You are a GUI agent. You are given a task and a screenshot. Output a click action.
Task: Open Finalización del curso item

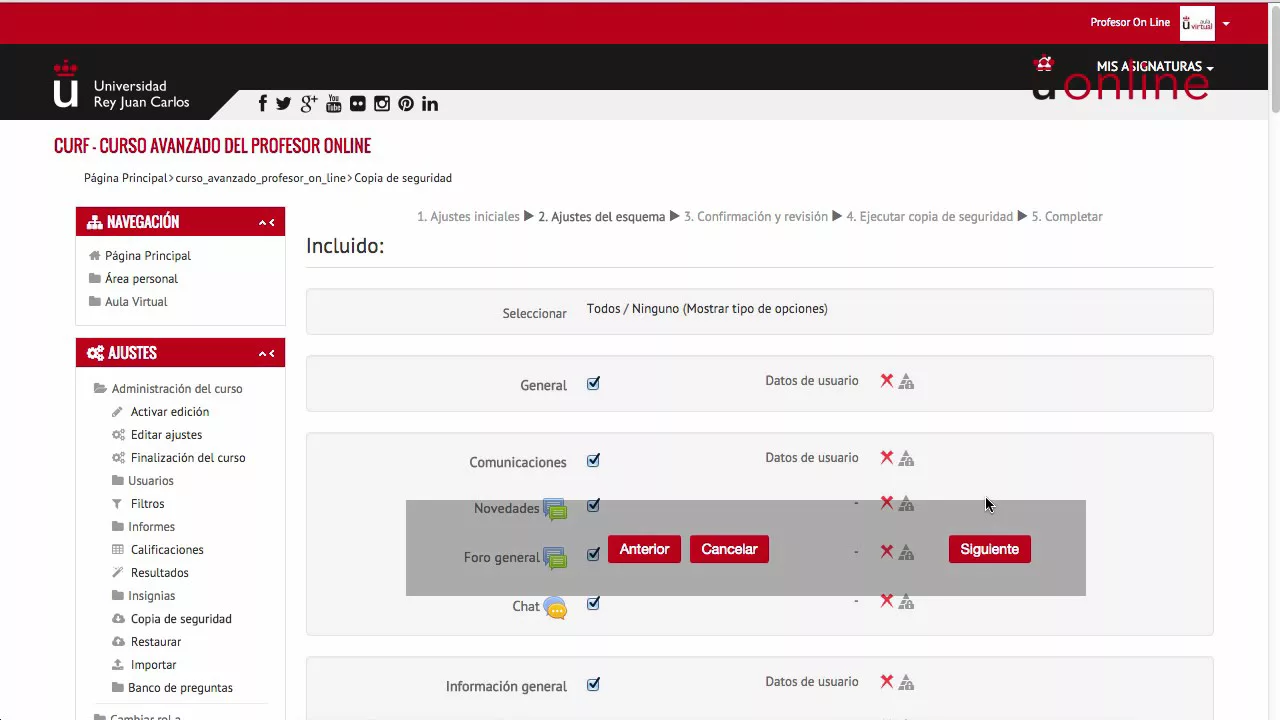pyautogui.click(x=188, y=458)
